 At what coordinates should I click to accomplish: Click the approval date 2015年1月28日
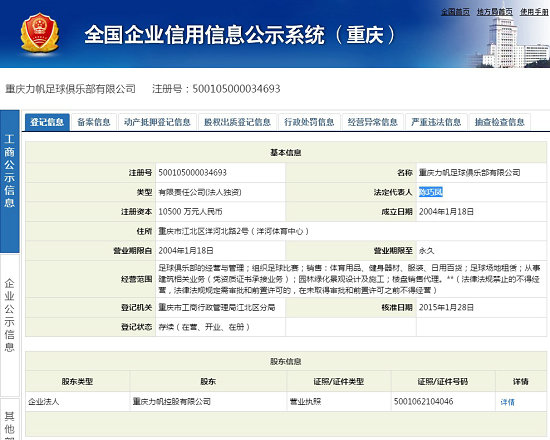coord(447,307)
